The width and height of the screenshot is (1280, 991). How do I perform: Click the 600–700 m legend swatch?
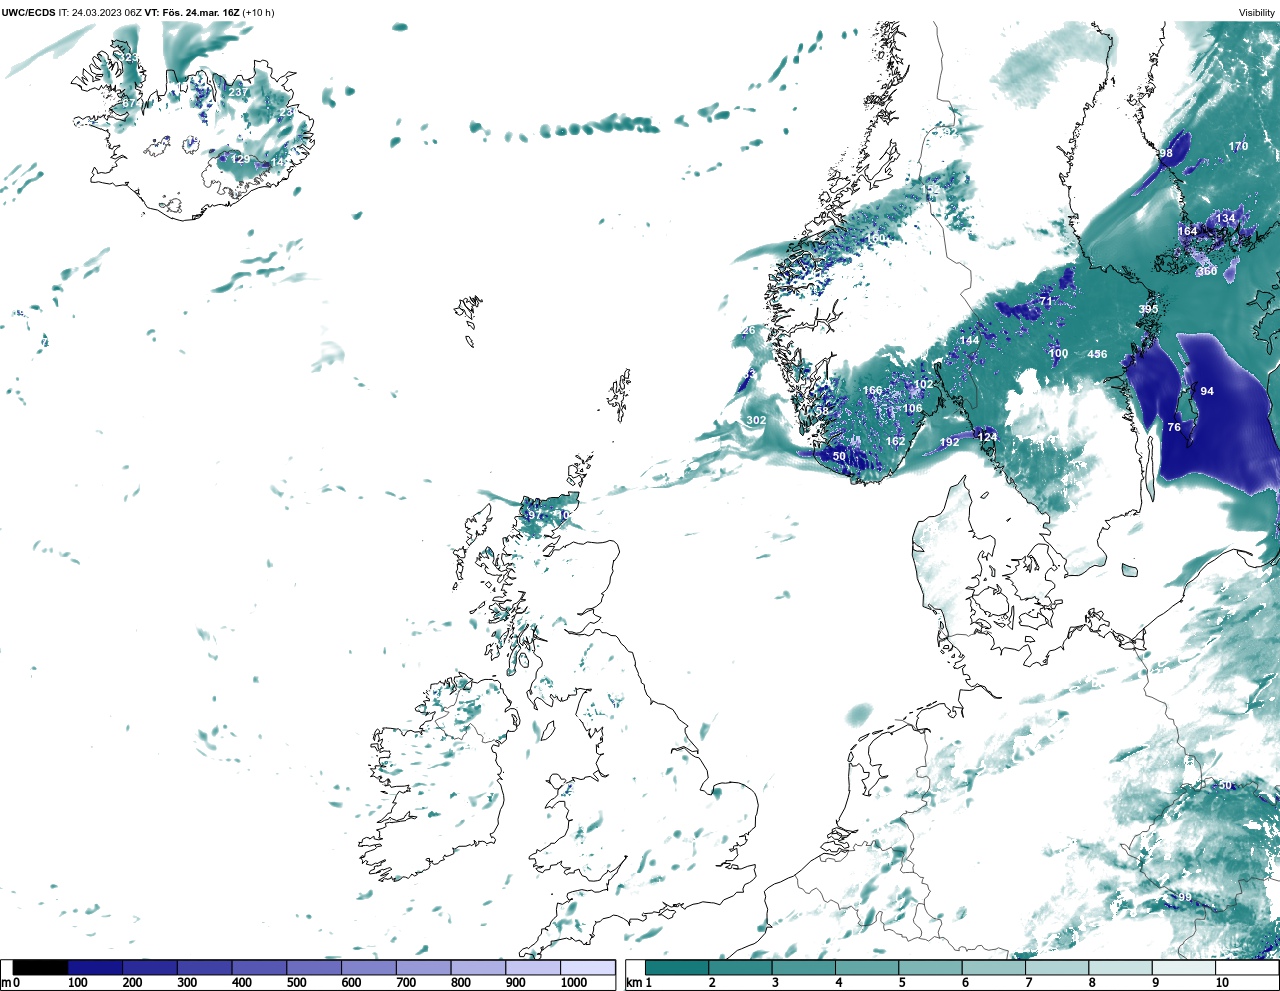368,968
